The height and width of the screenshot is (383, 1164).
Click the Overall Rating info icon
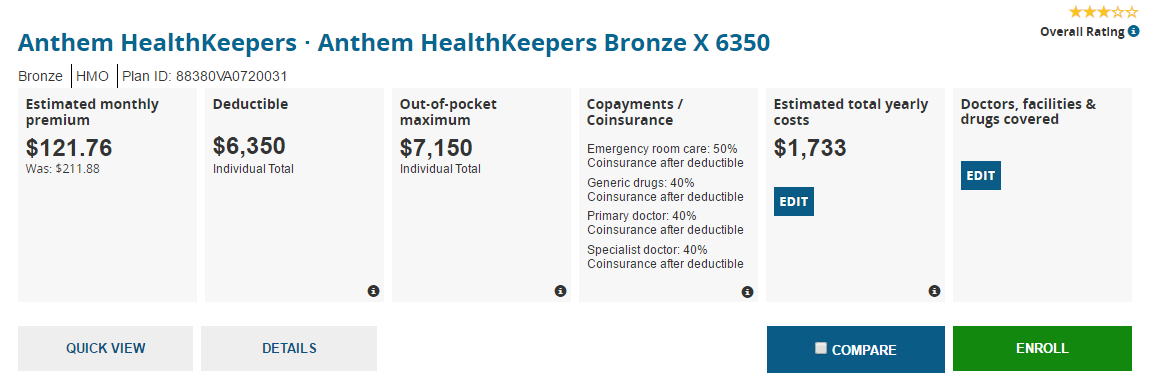click(x=1134, y=31)
